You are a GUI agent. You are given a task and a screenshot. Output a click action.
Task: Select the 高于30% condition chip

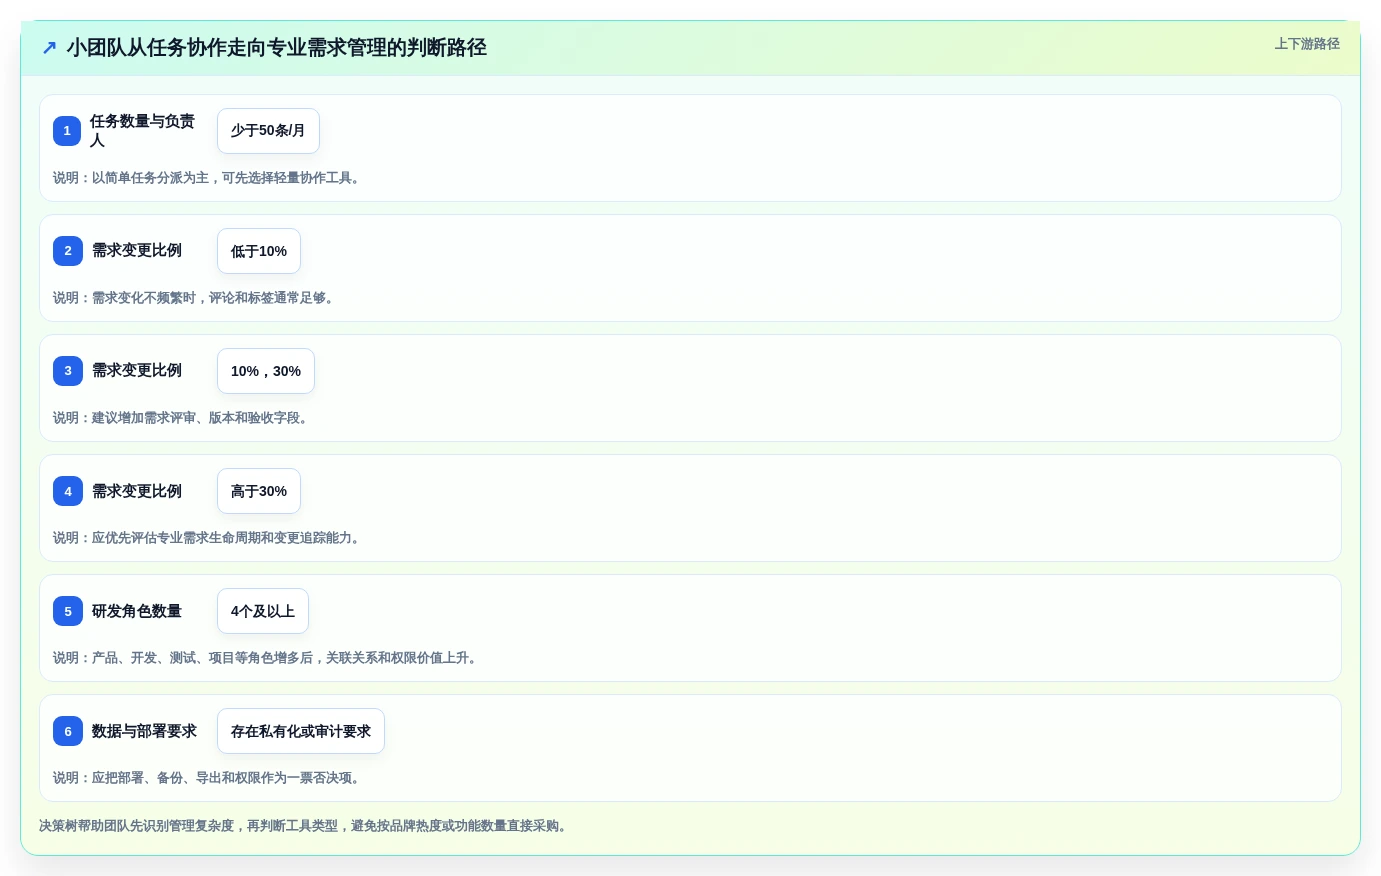(x=259, y=491)
